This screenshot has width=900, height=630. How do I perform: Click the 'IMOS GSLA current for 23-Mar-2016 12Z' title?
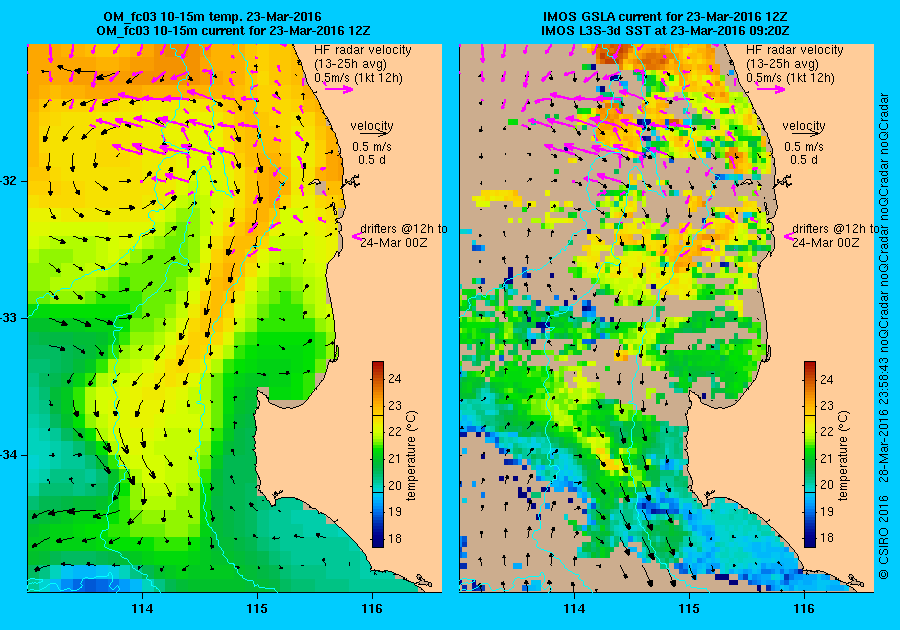pyautogui.click(x=665, y=16)
